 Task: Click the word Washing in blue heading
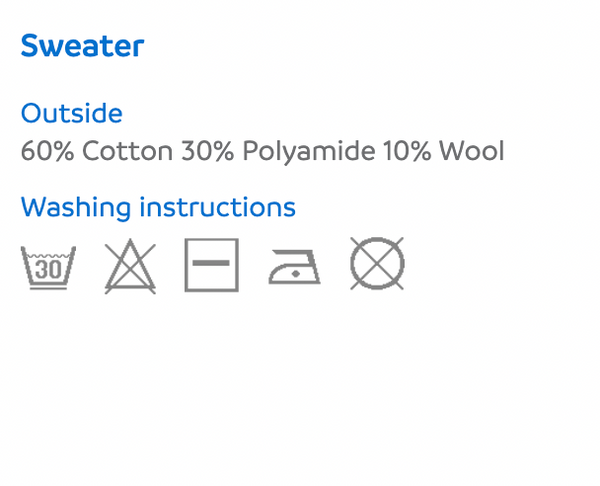pos(76,209)
